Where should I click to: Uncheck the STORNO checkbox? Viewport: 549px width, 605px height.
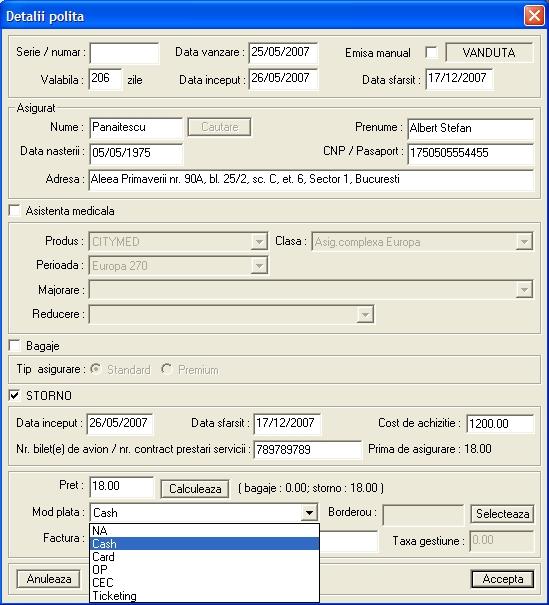15,395
